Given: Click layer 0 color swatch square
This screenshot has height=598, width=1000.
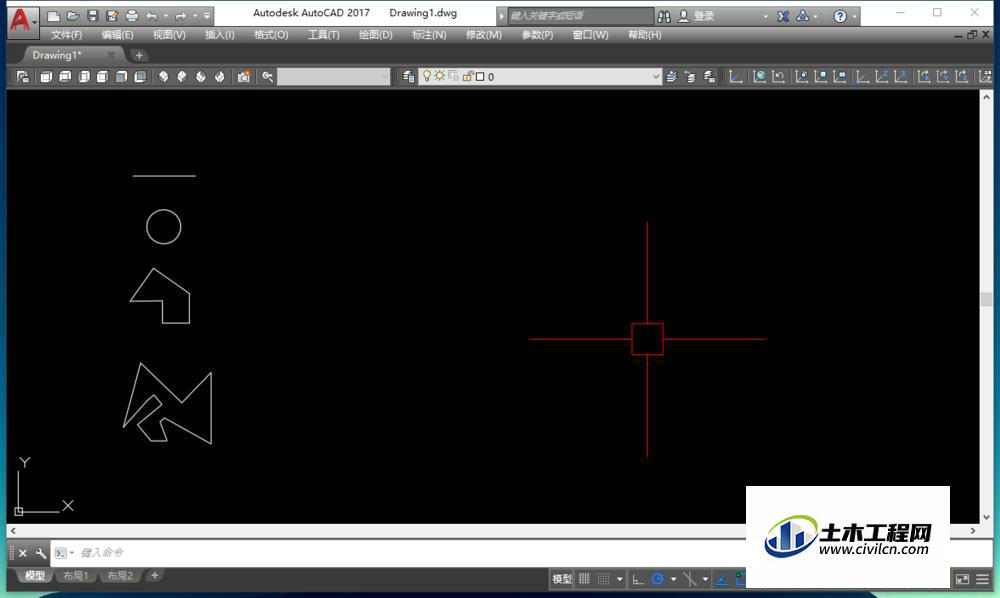Looking at the screenshot, I should pos(480,77).
